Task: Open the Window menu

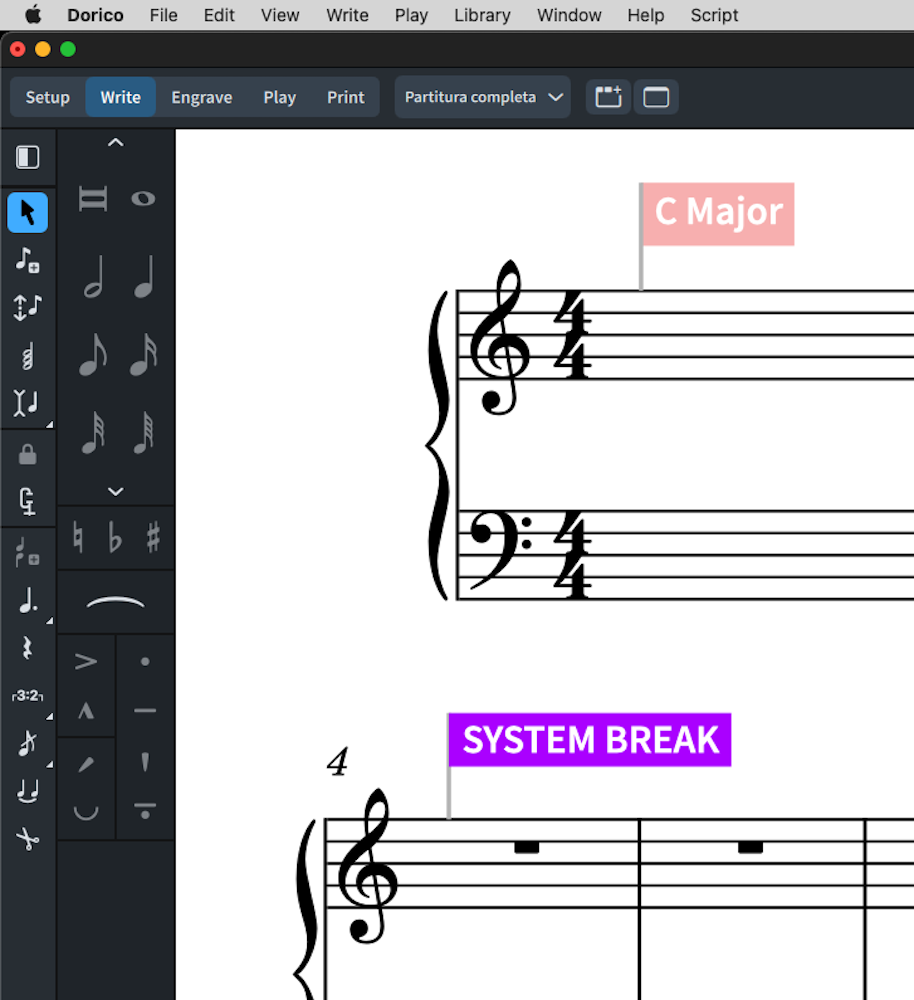Action: click(x=569, y=15)
